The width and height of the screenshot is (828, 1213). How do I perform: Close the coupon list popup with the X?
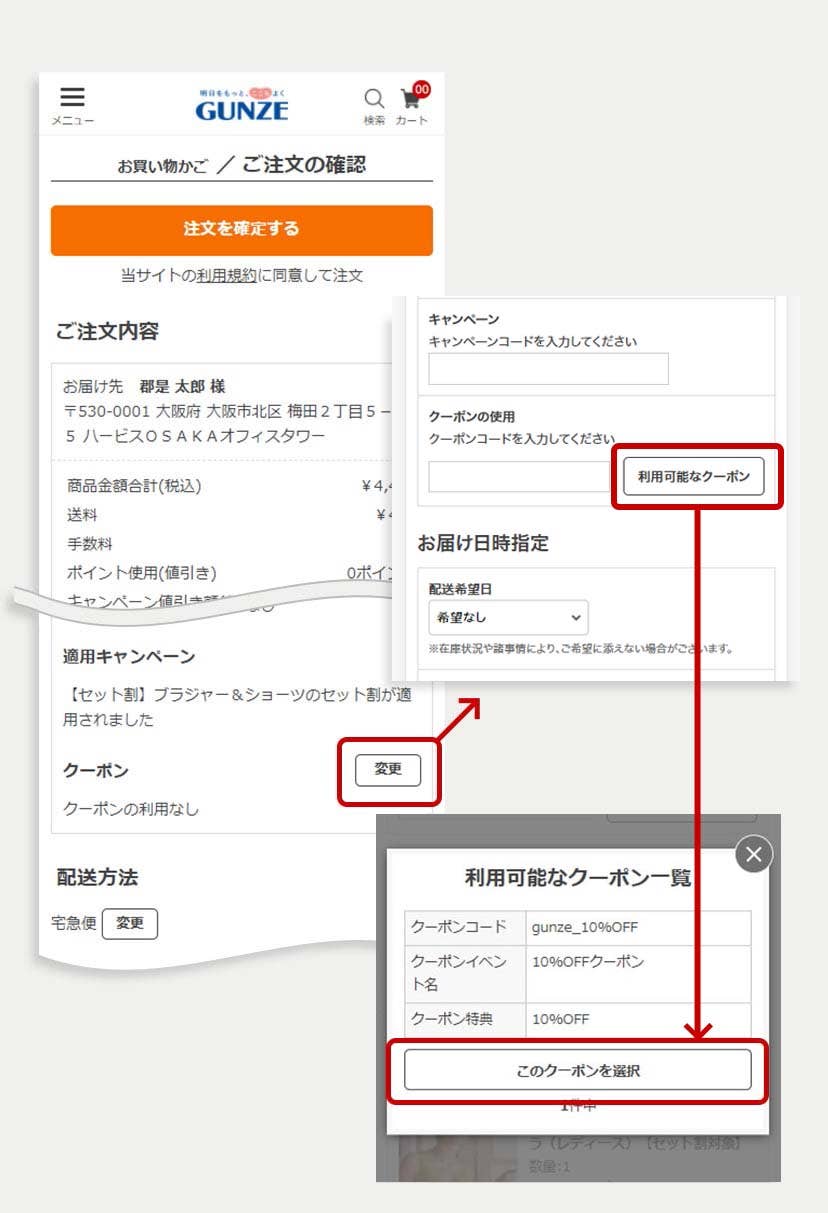753,854
